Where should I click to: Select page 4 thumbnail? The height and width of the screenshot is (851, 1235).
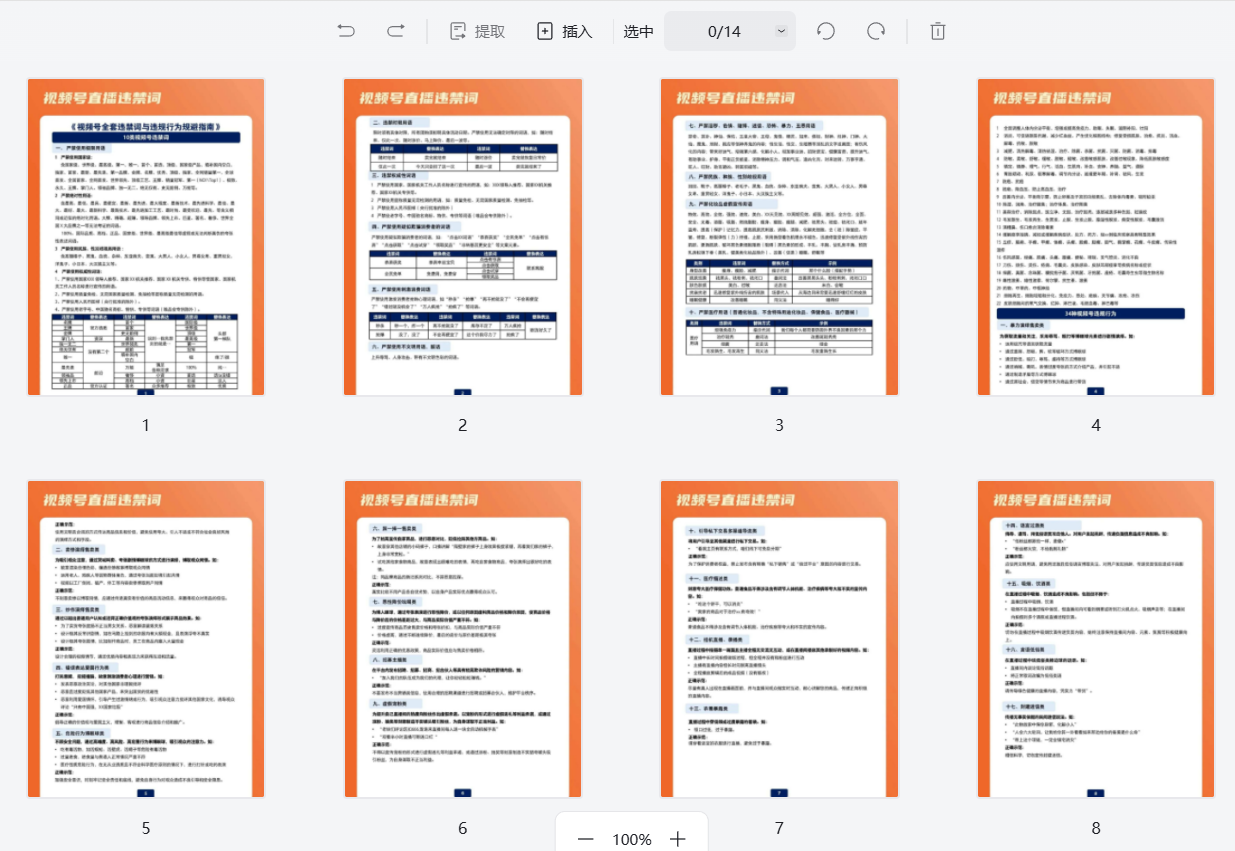coord(1096,237)
